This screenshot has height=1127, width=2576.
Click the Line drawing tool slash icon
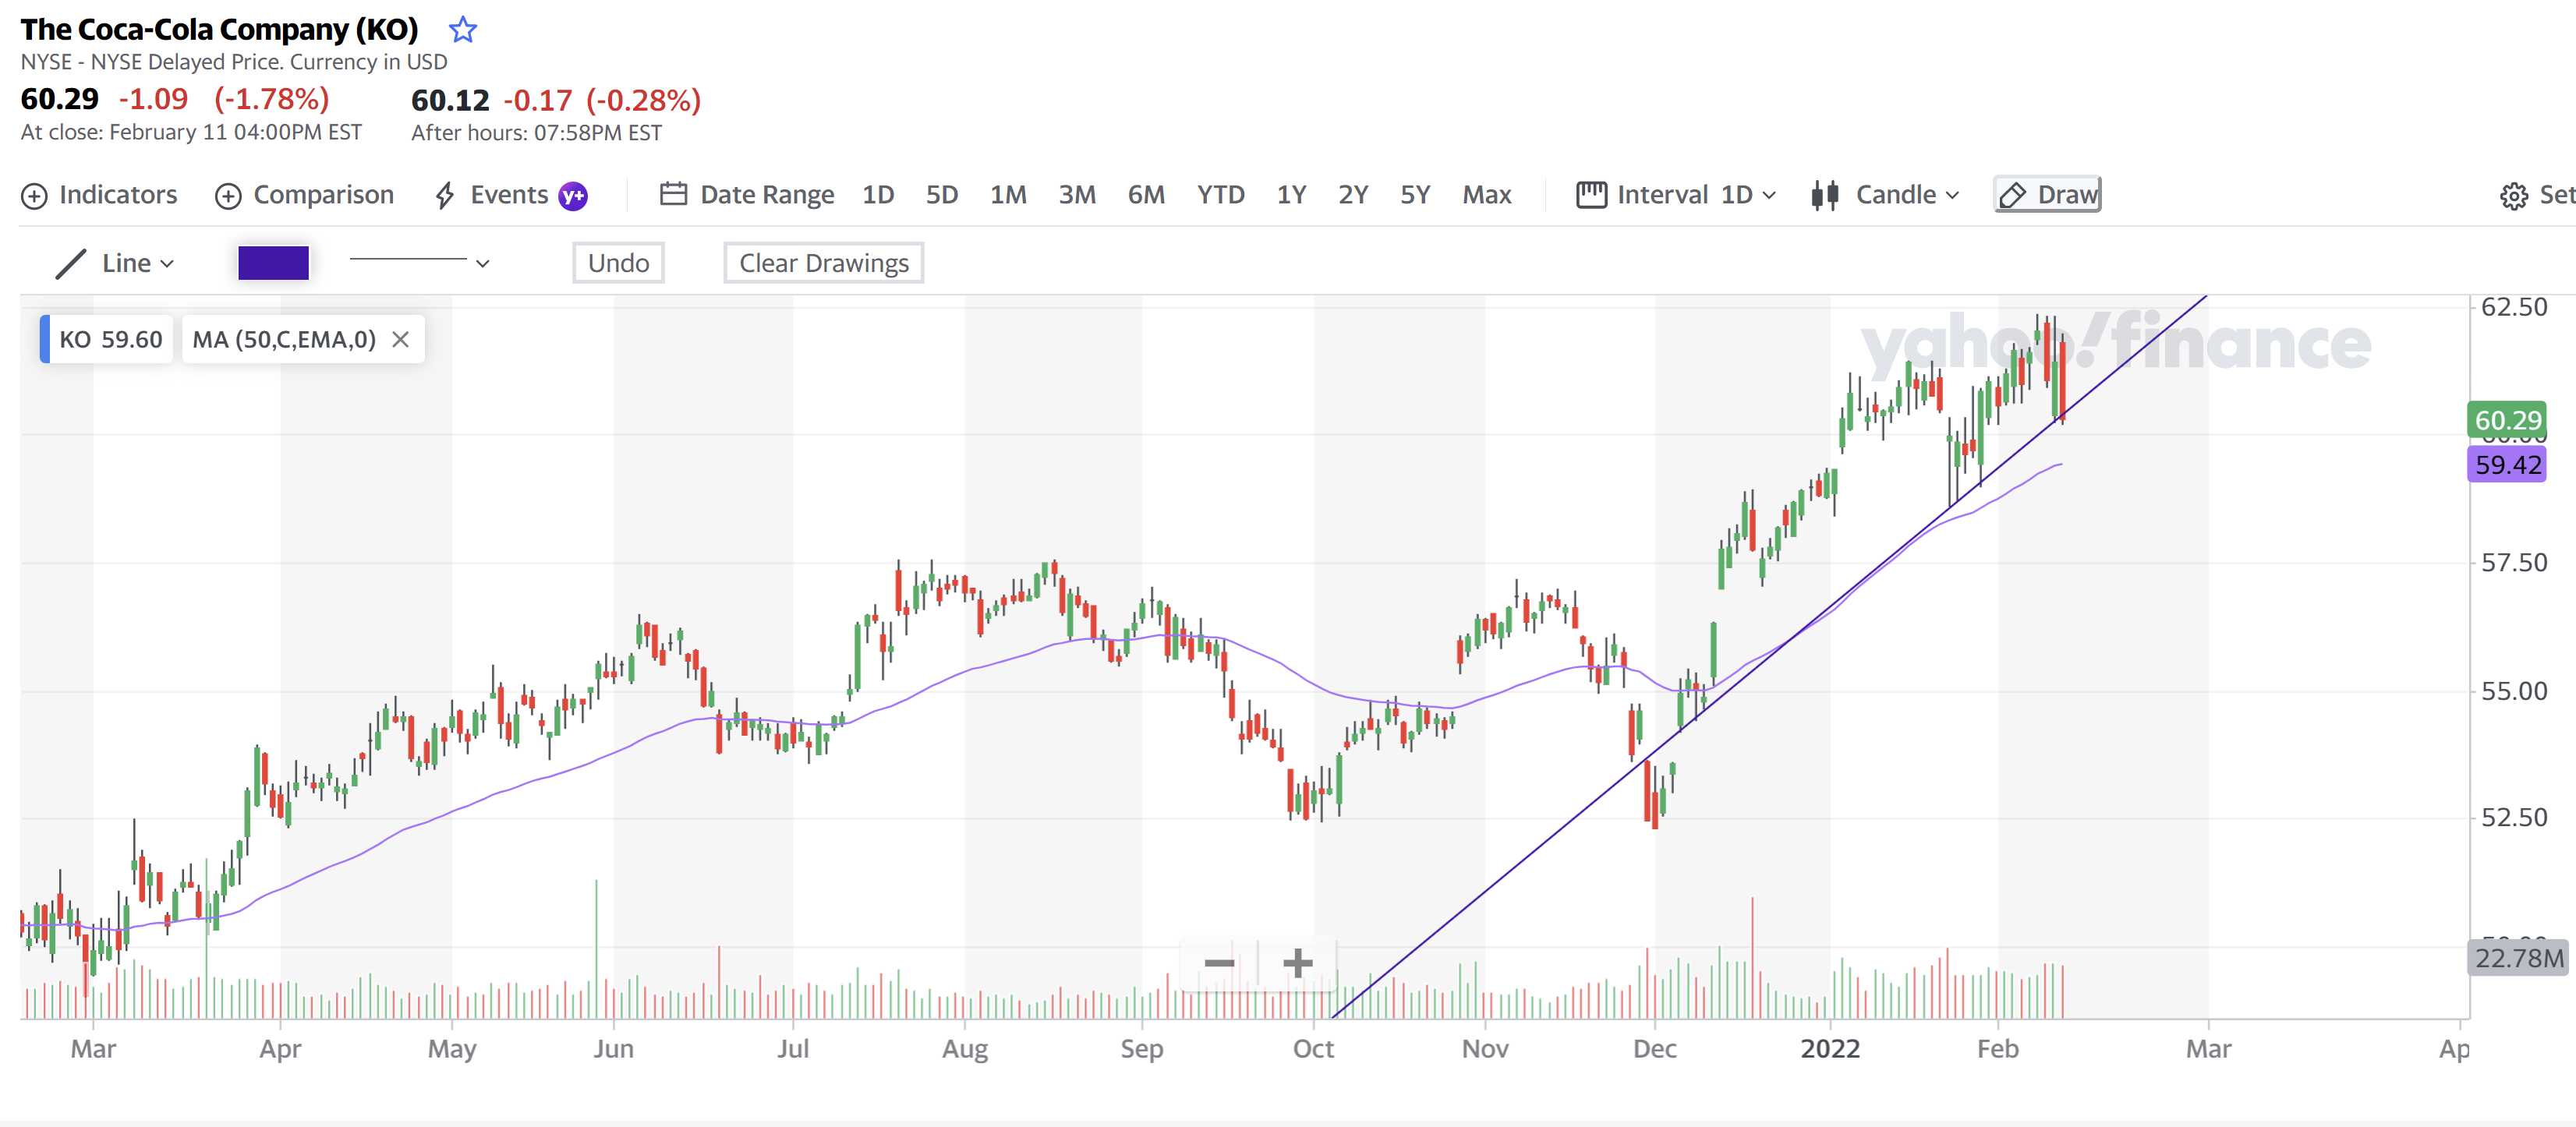pyautogui.click(x=70, y=264)
